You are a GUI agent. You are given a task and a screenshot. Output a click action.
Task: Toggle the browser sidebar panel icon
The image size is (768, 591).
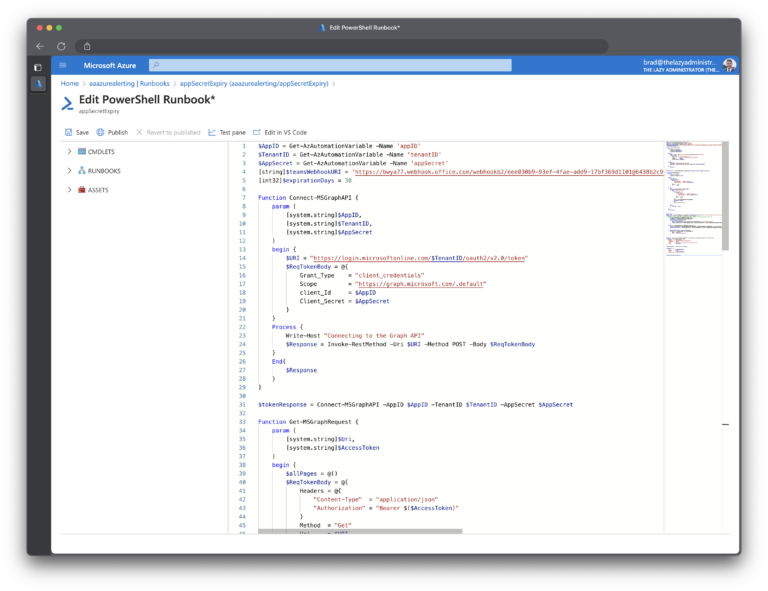(x=38, y=68)
